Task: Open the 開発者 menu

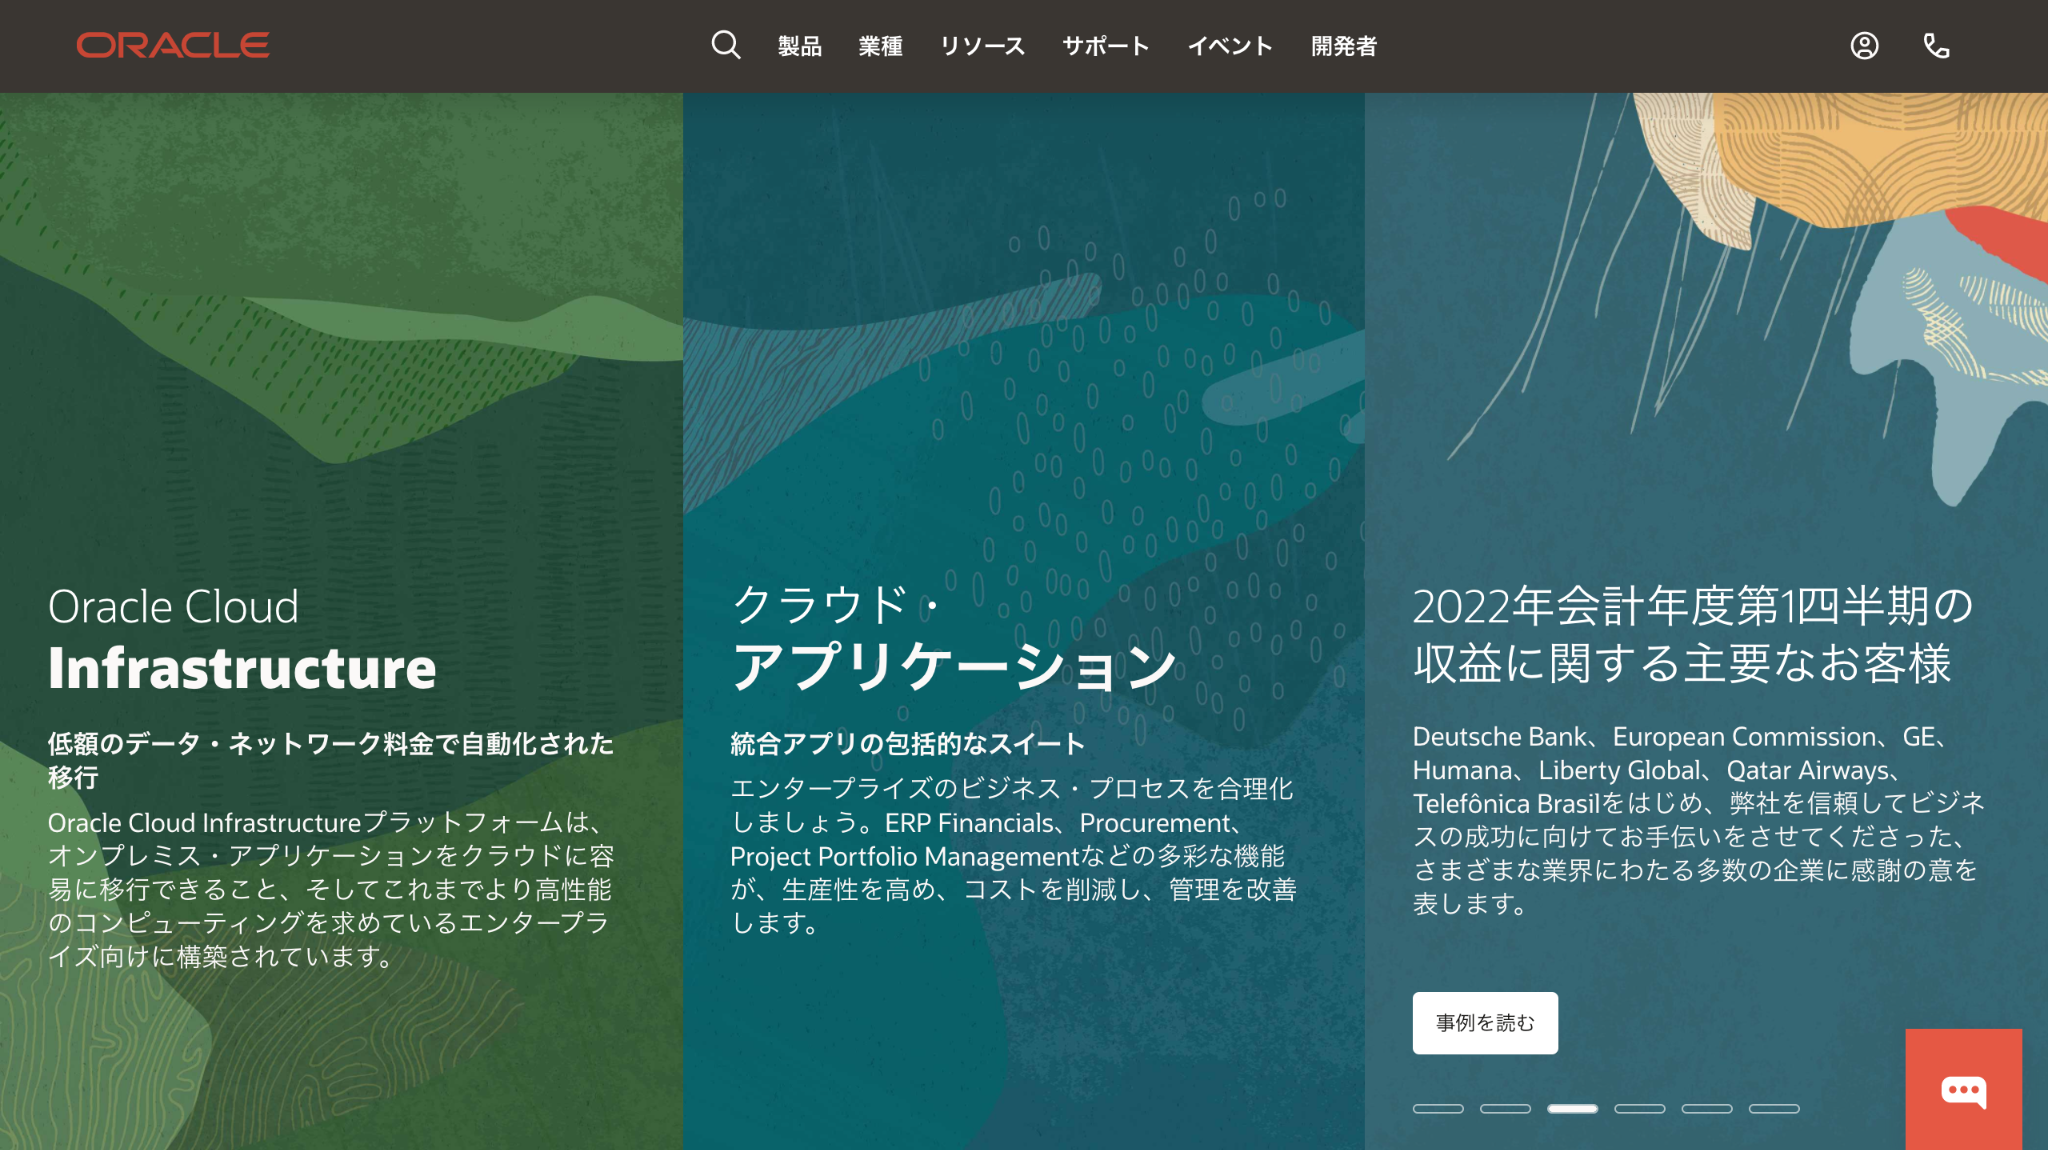Action: tap(1344, 46)
